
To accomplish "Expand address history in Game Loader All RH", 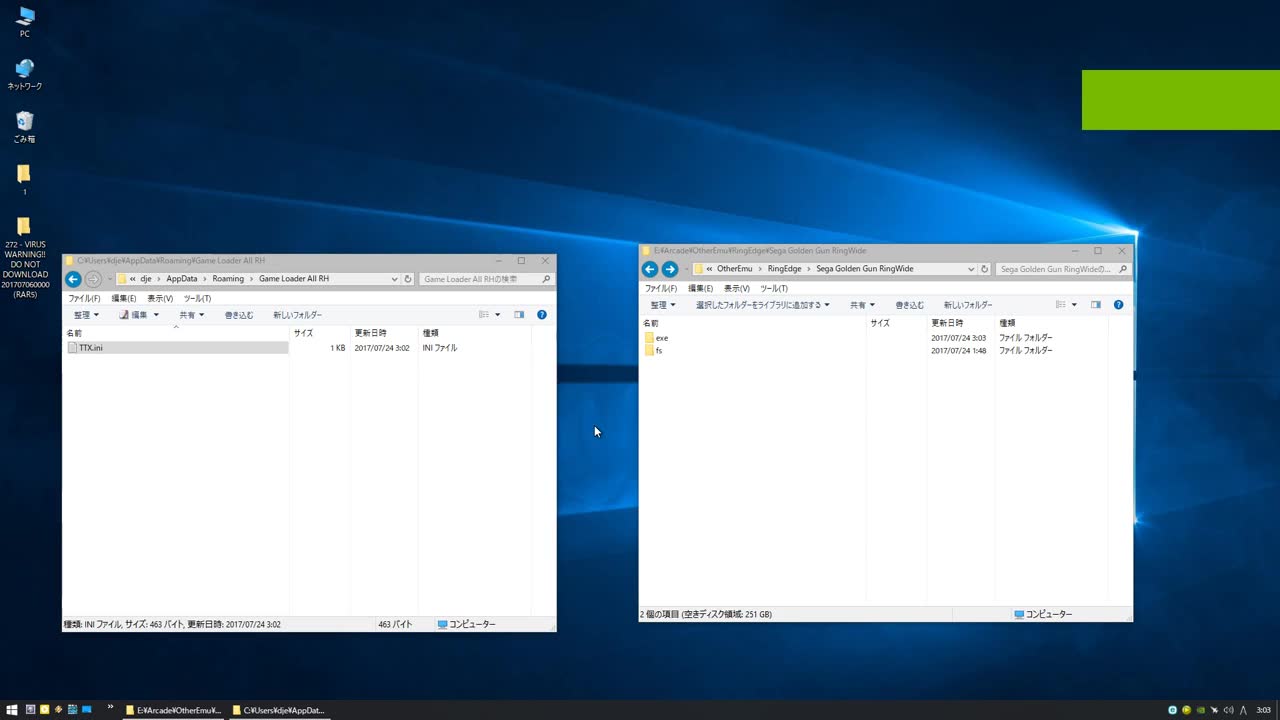I will coord(395,279).
